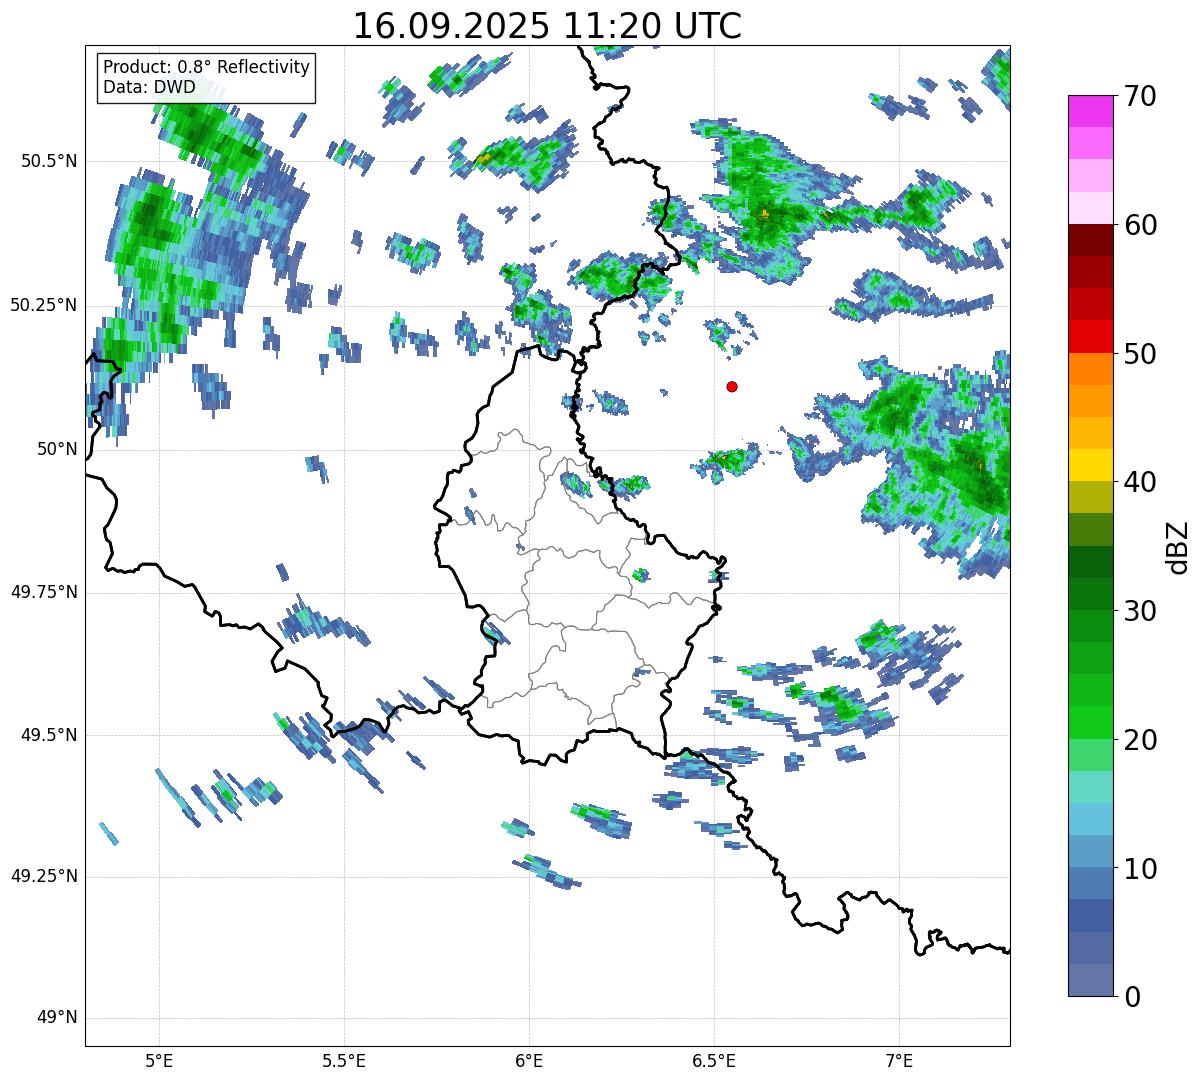
Task: Click the "dBZ" colorbar label
Action: [x=1177, y=547]
